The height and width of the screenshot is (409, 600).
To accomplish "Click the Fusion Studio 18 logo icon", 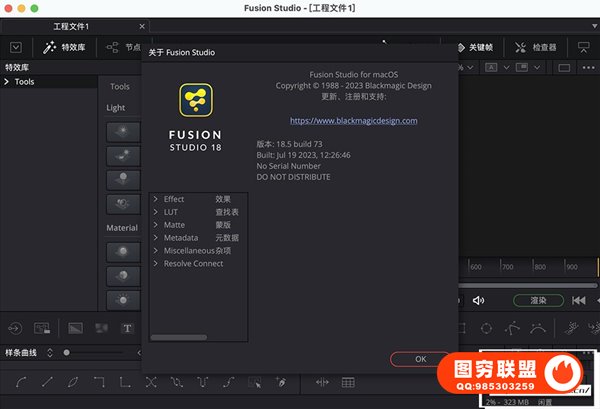I will tap(200, 105).
